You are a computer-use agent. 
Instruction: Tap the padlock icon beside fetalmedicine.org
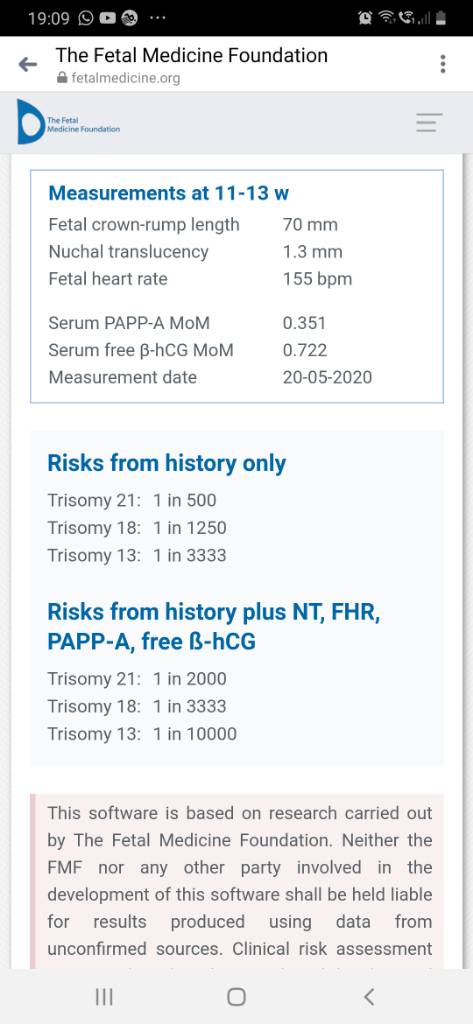62,78
